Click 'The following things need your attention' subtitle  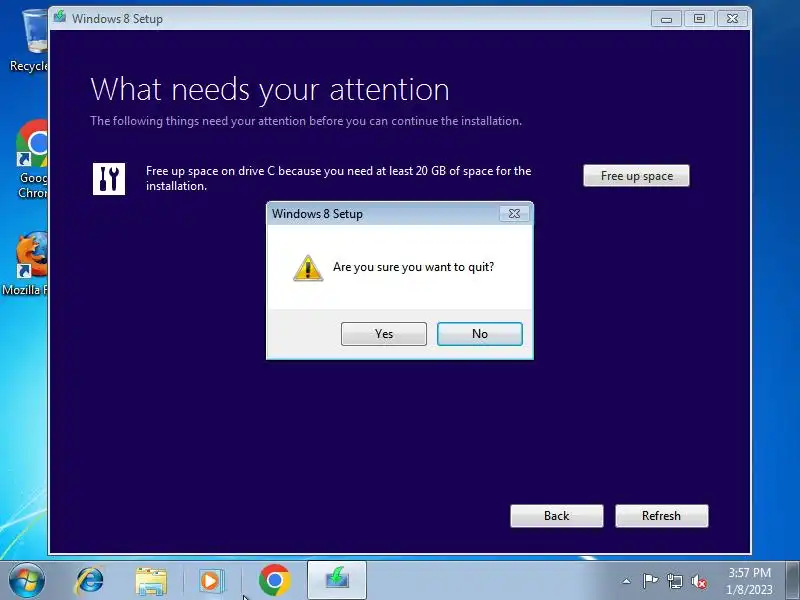point(306,121)
